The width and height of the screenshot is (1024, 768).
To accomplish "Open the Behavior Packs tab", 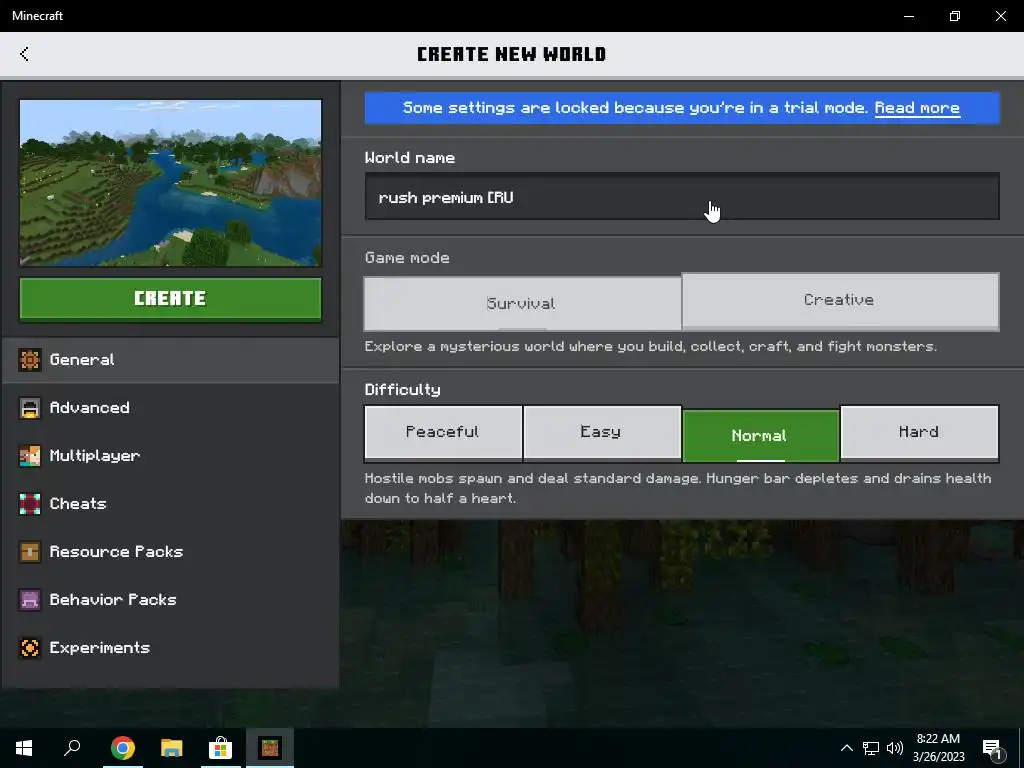I will click(x=170, y=600).
